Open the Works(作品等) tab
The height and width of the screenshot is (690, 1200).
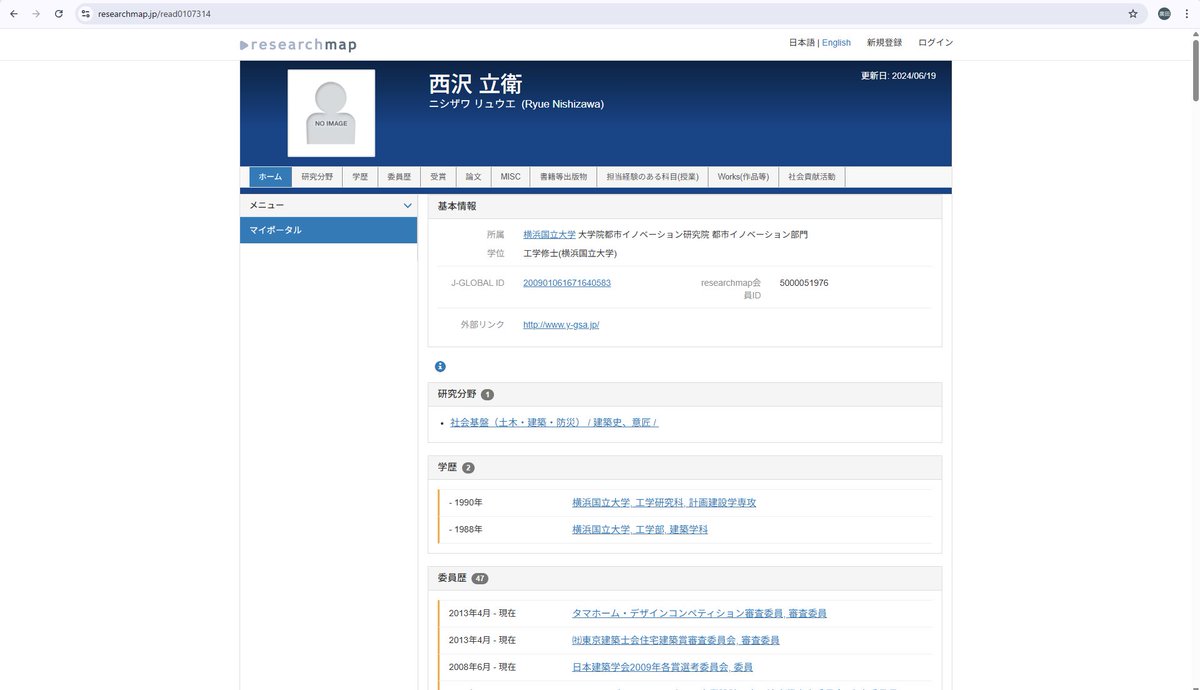743,177
